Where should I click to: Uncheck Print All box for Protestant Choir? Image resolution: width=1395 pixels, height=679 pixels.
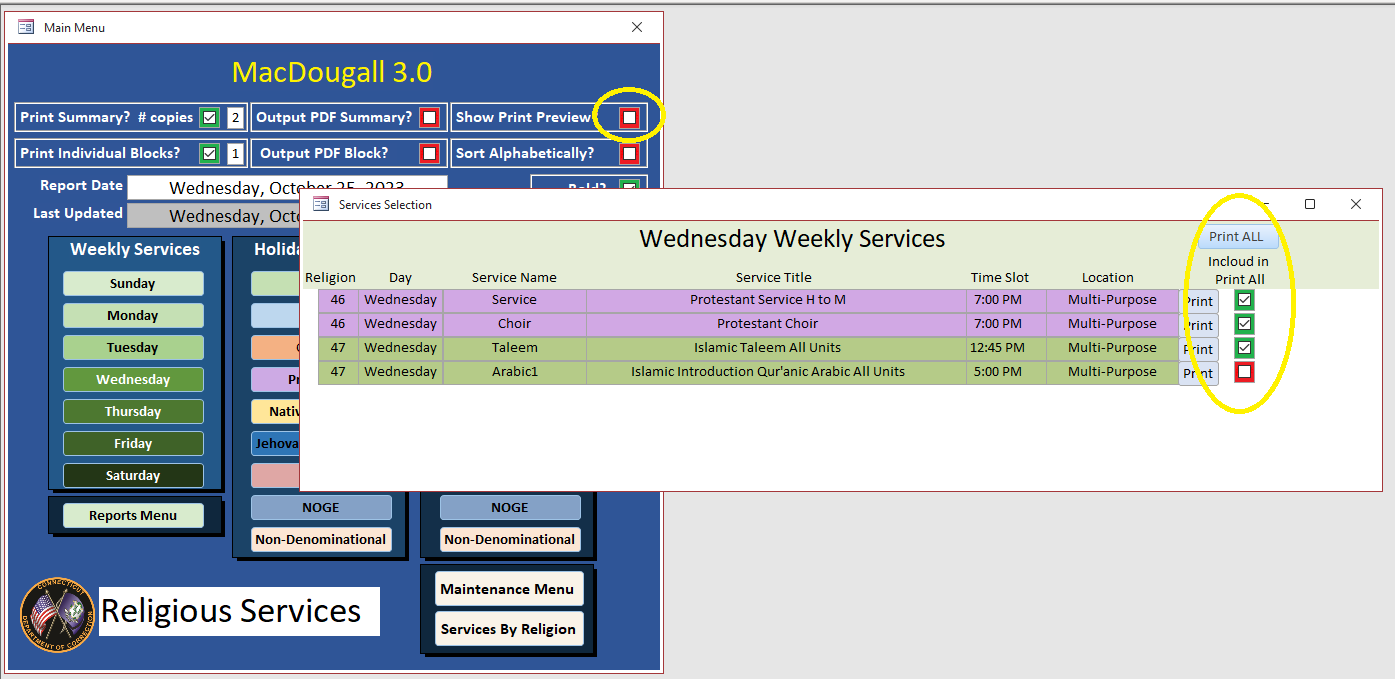pos(1244,324)
